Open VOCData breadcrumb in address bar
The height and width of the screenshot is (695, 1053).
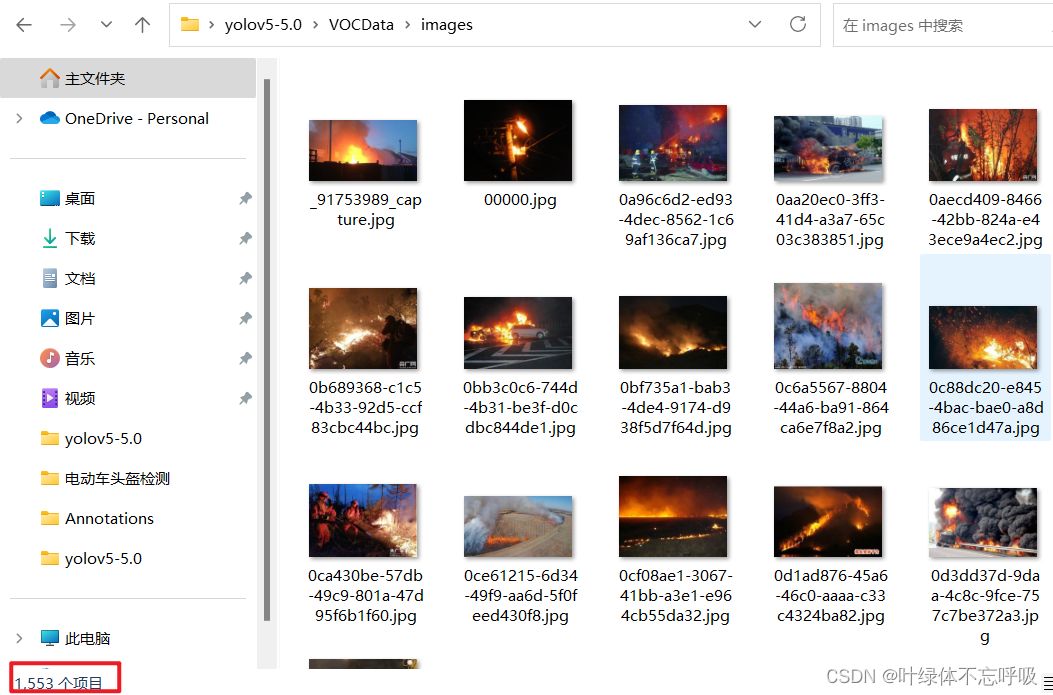(361, 25)
